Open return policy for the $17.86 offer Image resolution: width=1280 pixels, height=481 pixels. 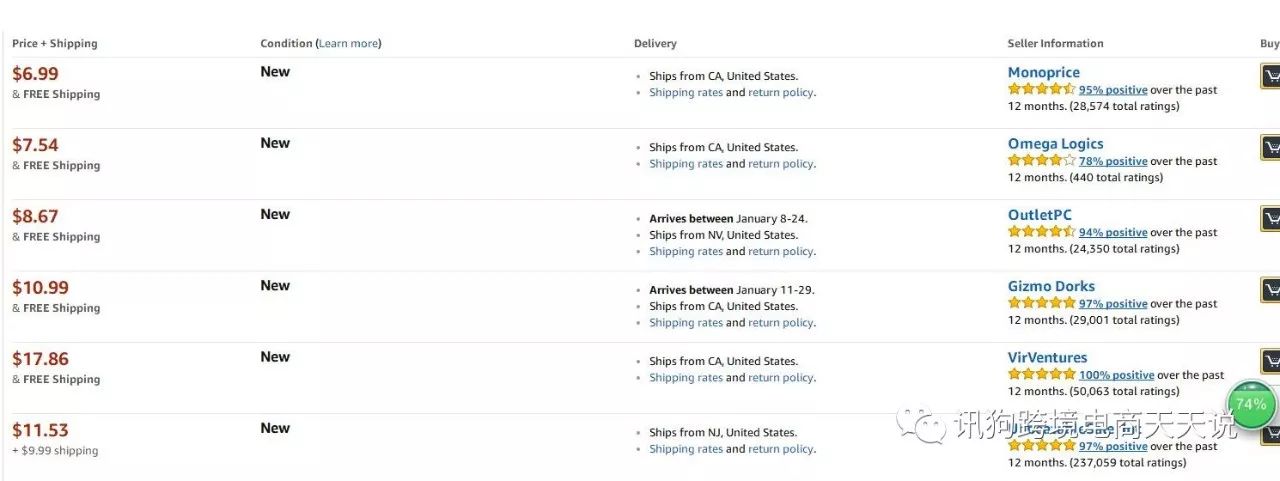[780, 377]
